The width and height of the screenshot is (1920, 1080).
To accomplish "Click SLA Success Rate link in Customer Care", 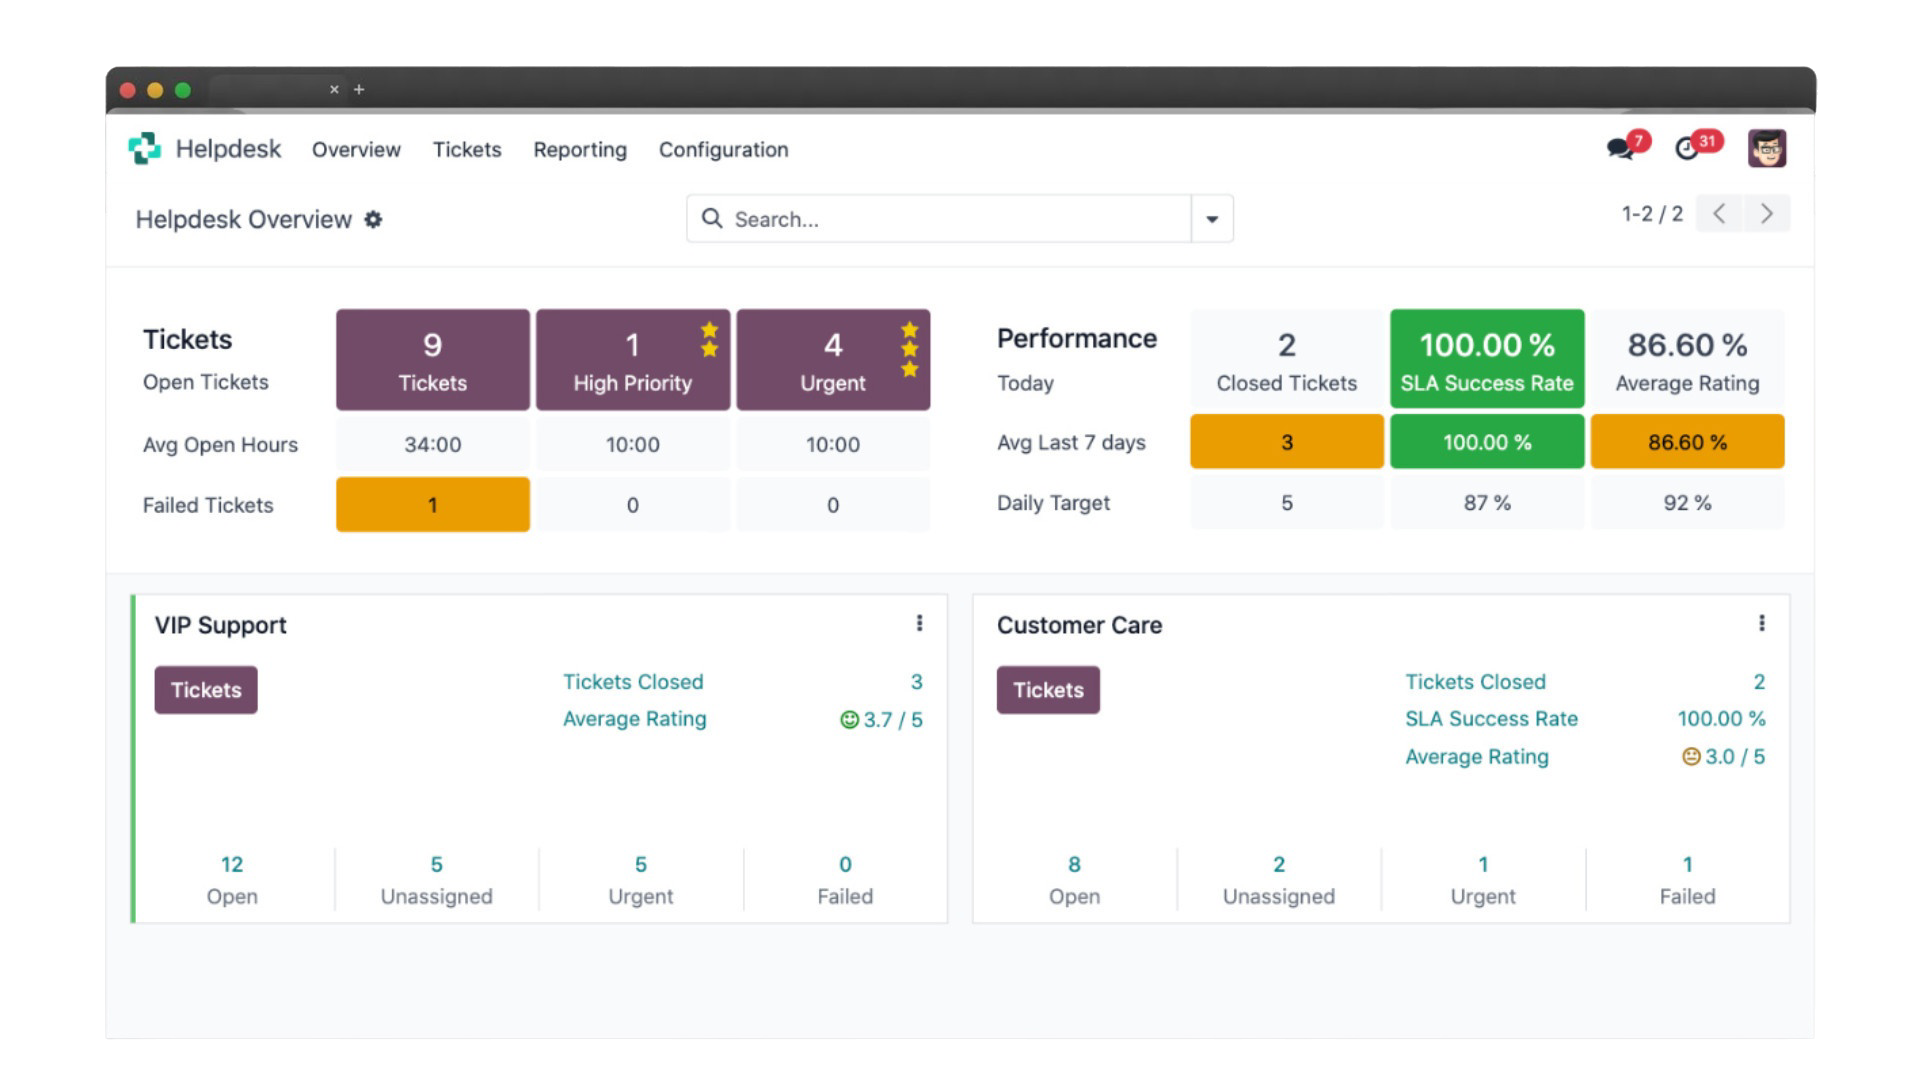I will point(1491,719).
